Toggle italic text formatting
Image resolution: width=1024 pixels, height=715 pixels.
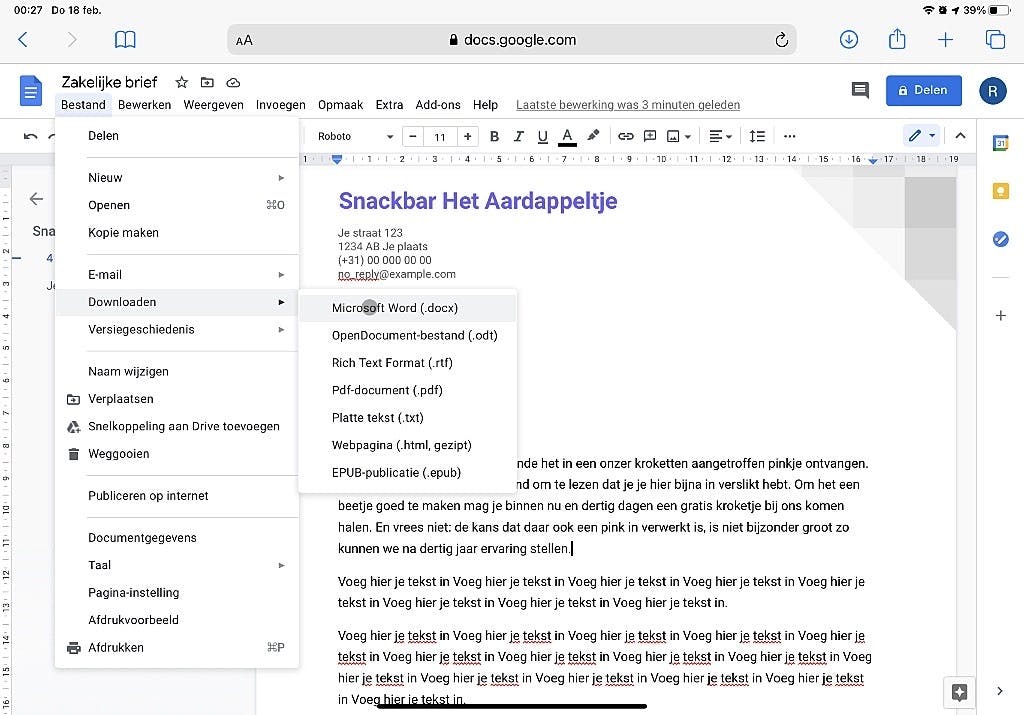[518, 136]
